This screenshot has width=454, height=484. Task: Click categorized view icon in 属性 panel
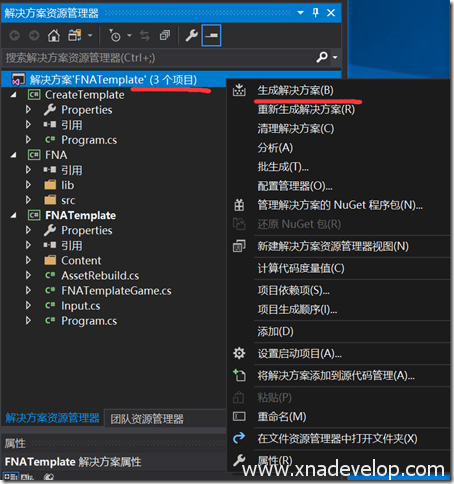tap(10, 477)
